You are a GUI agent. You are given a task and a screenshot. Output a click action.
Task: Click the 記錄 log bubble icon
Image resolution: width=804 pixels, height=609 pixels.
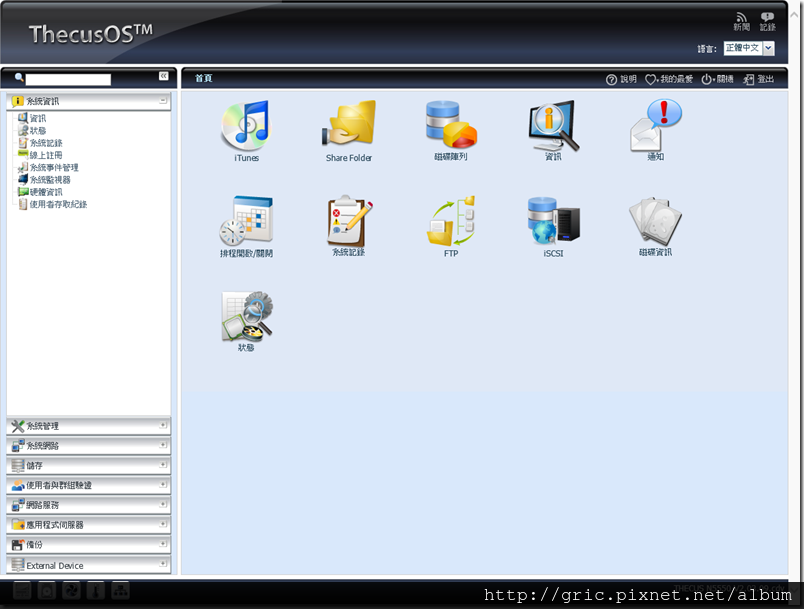(767, 22)
